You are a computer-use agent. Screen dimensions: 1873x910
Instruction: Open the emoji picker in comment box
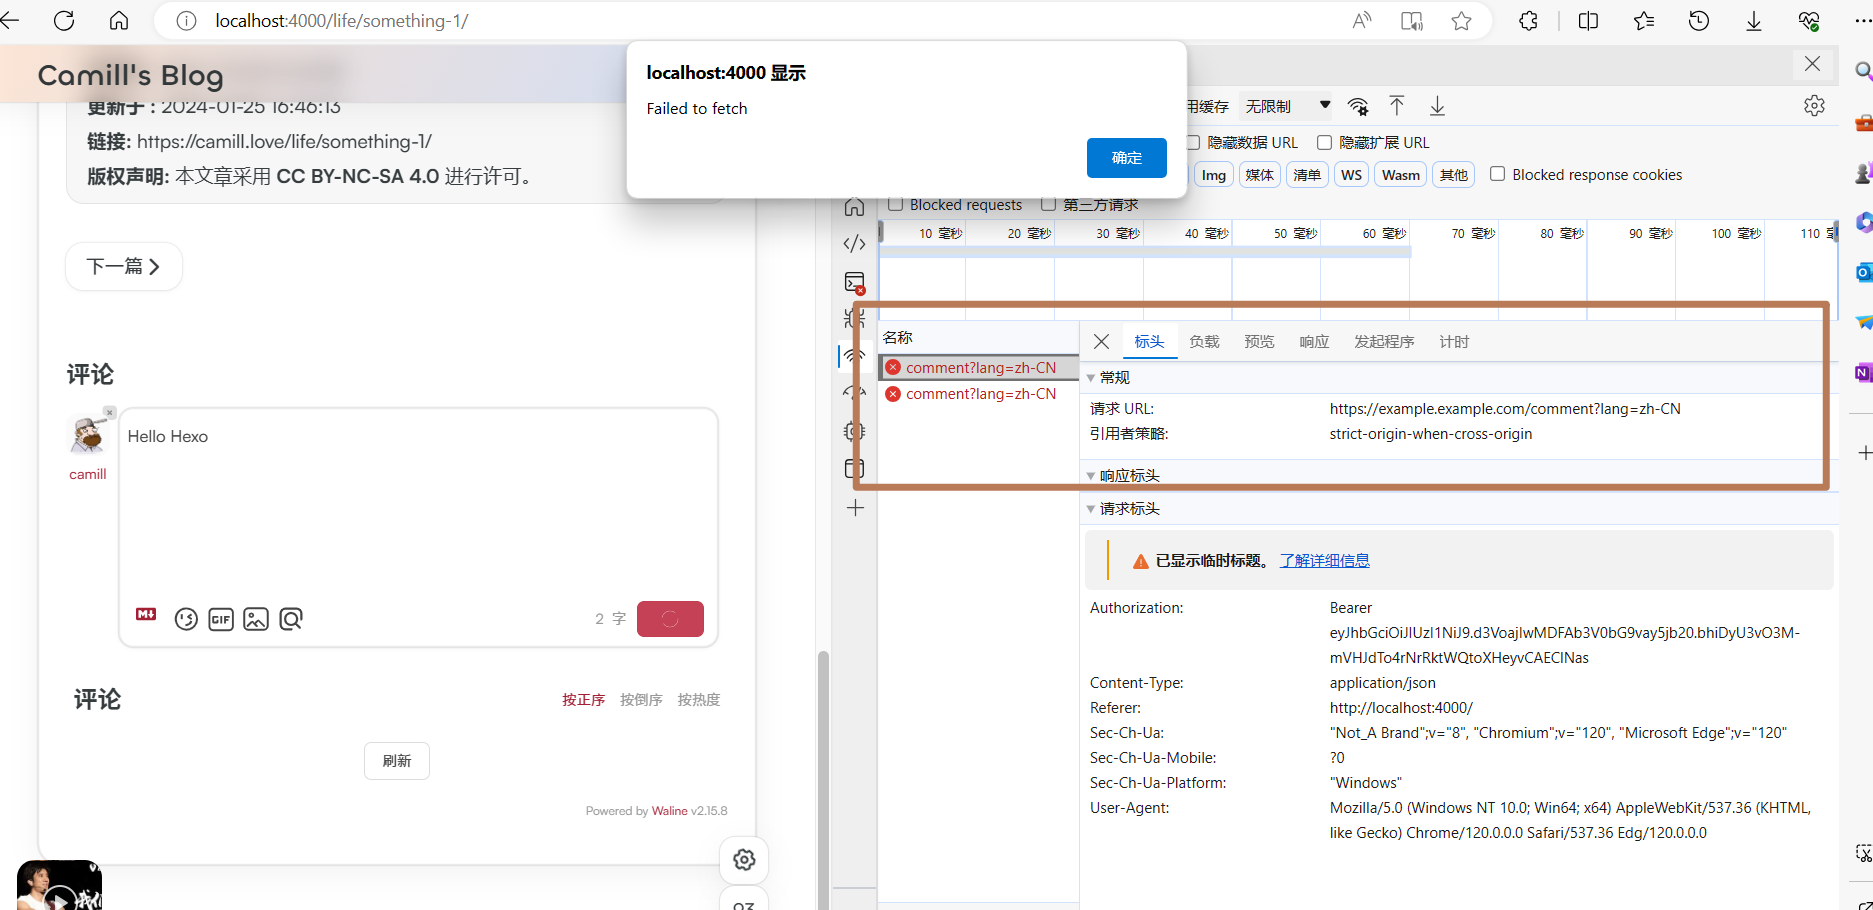pos(186,619)
